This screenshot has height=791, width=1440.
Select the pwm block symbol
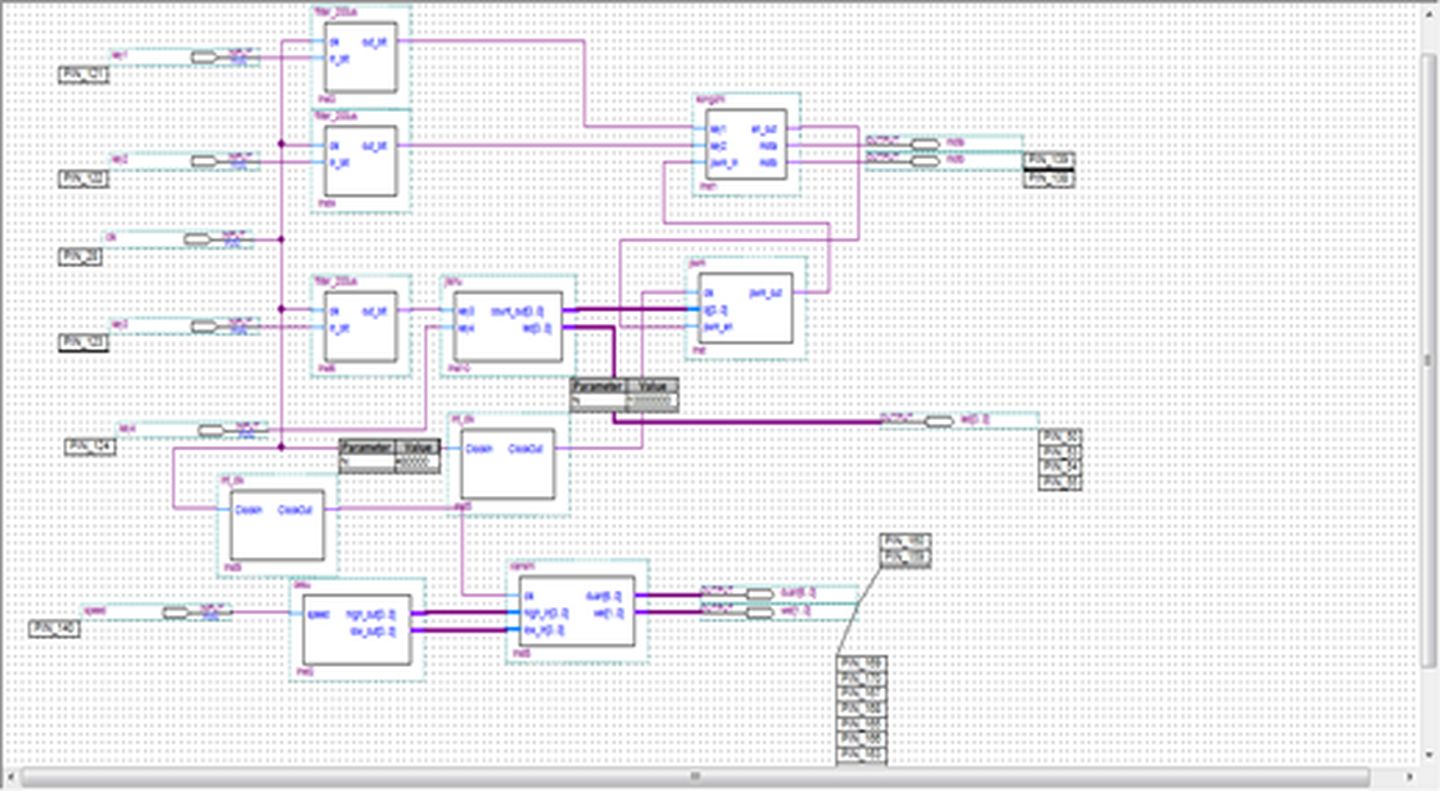745,308
